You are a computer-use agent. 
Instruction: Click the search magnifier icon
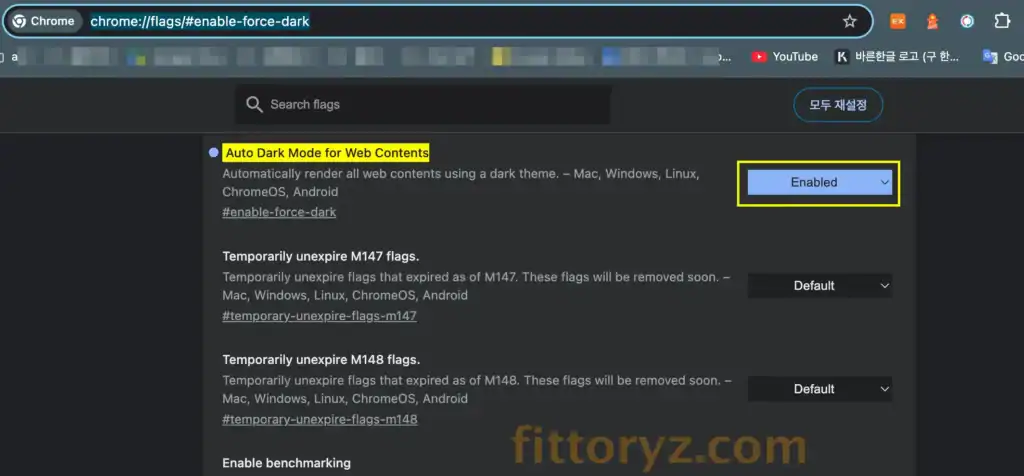point(253,104)
